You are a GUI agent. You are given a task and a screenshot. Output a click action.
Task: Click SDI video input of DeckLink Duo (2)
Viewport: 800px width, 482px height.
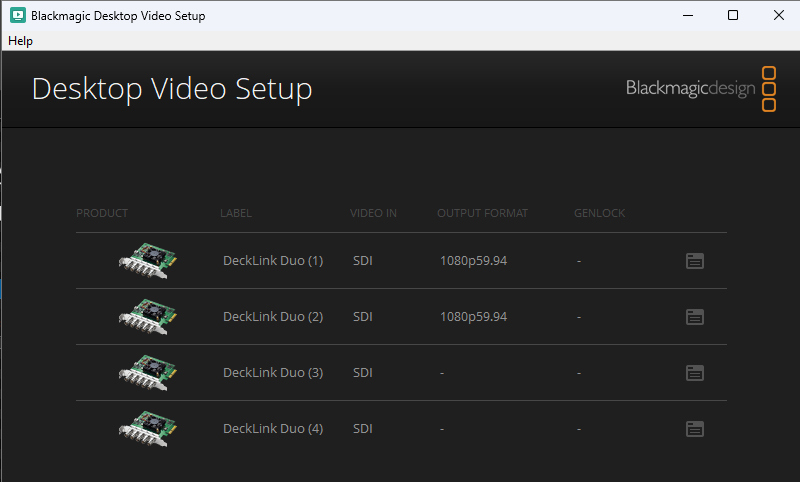(x=363, y=317)
